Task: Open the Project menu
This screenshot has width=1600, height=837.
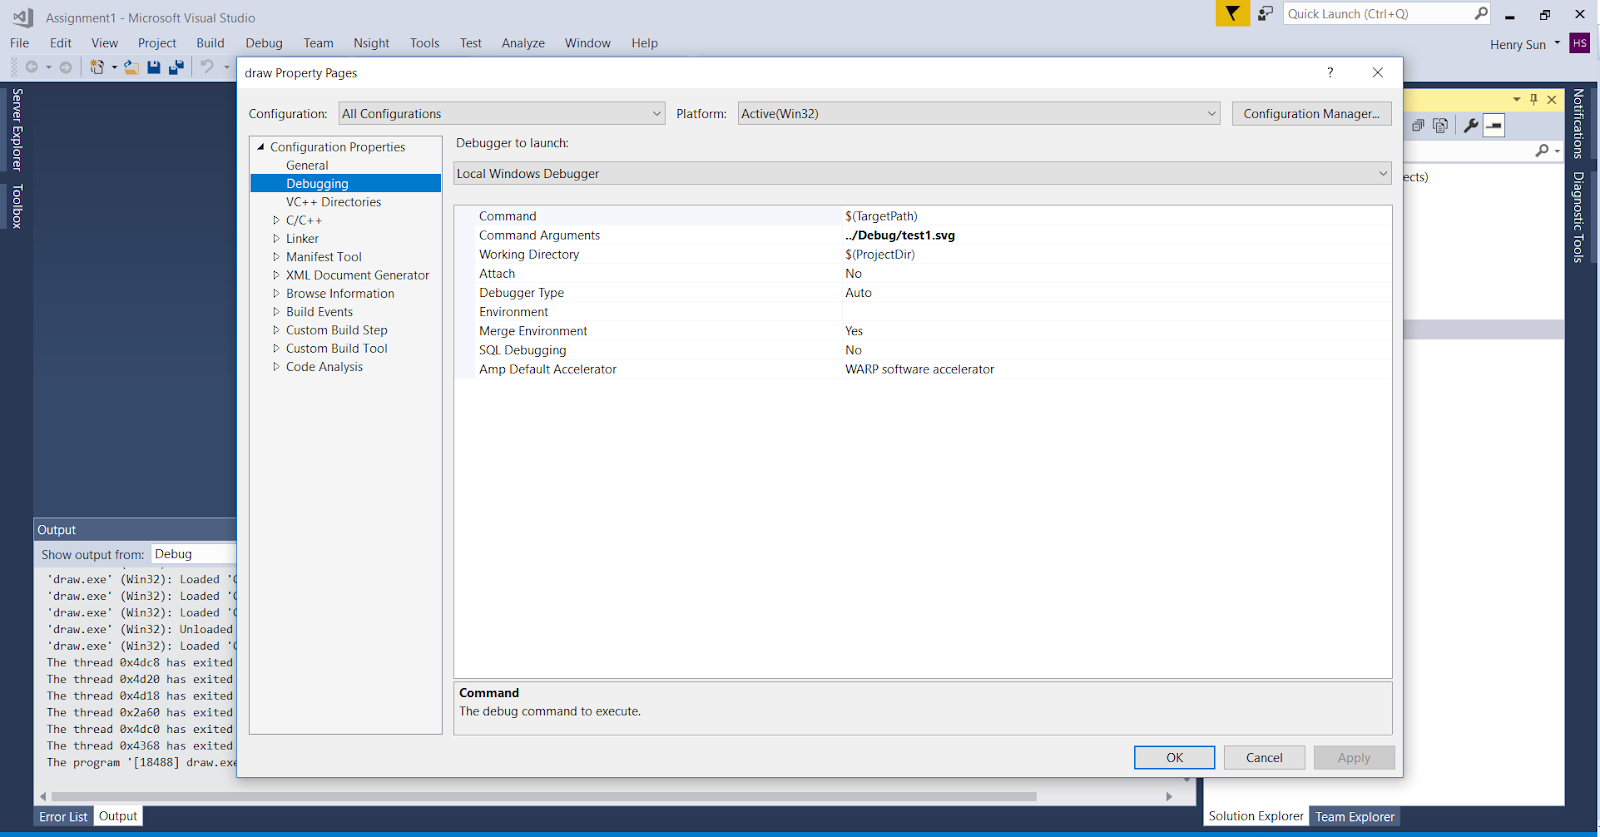Action: [157, 43]
